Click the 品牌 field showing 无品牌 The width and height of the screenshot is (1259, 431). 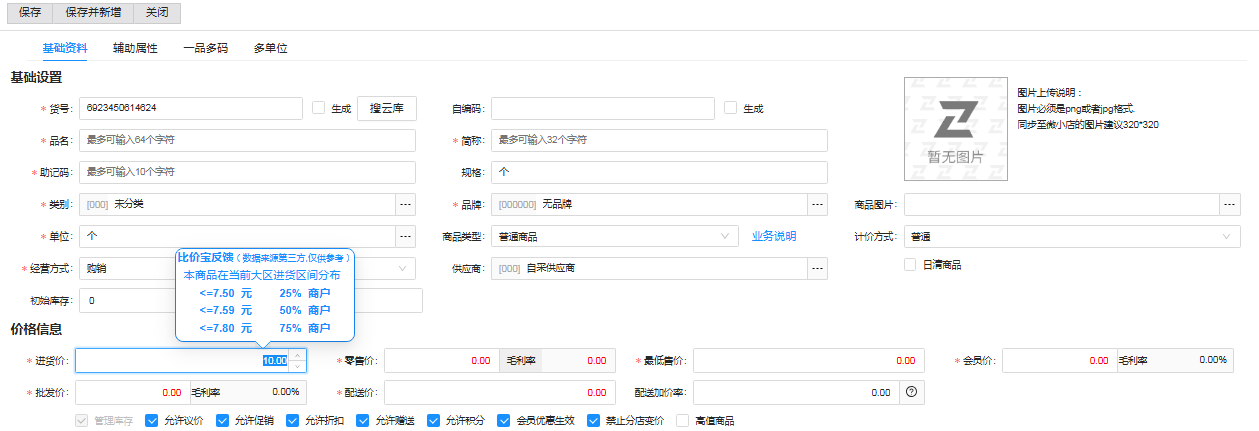[649, 204]
